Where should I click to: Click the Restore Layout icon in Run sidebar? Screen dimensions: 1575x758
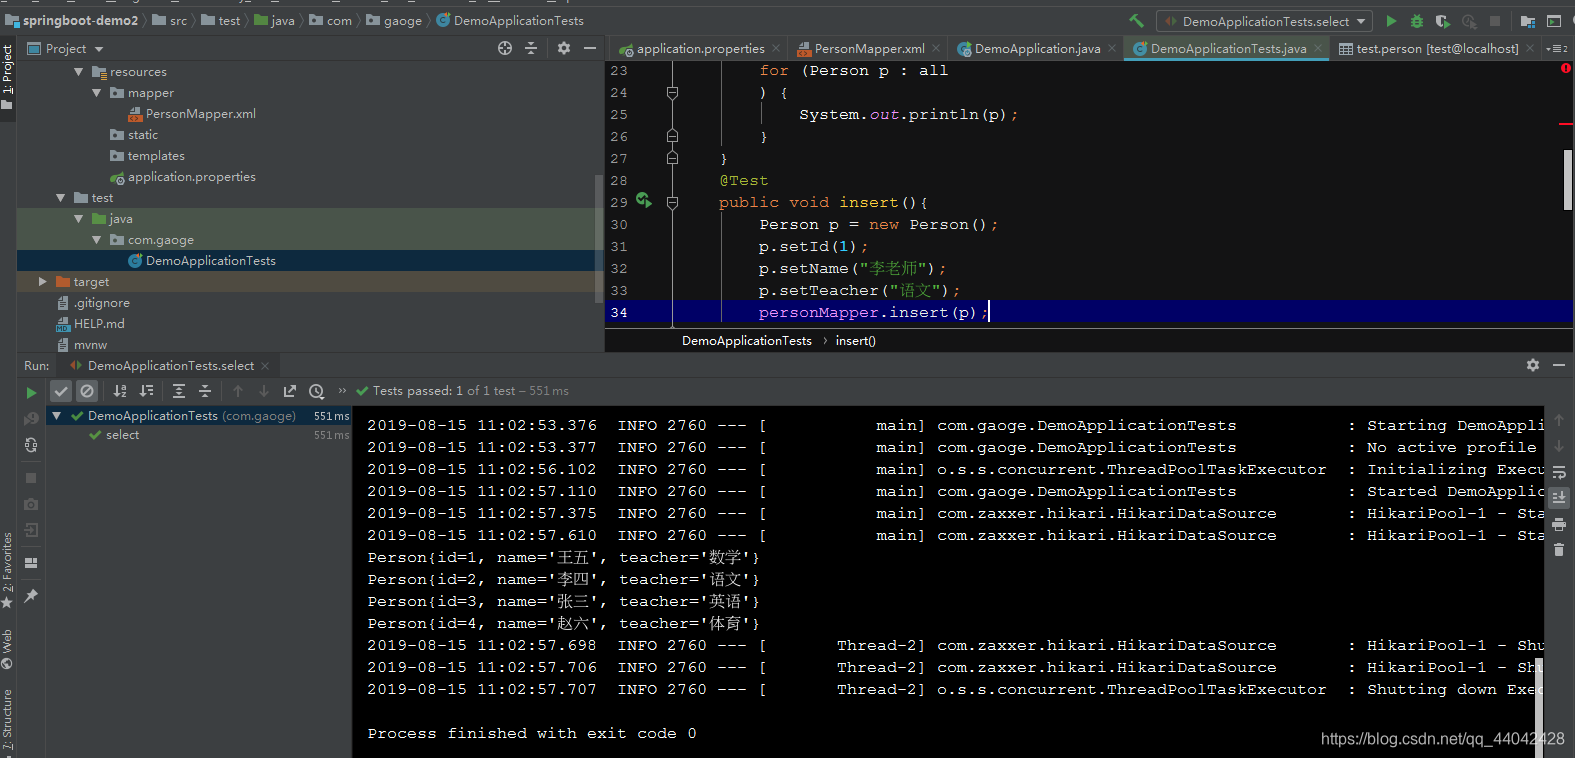[x=31, y=563]
